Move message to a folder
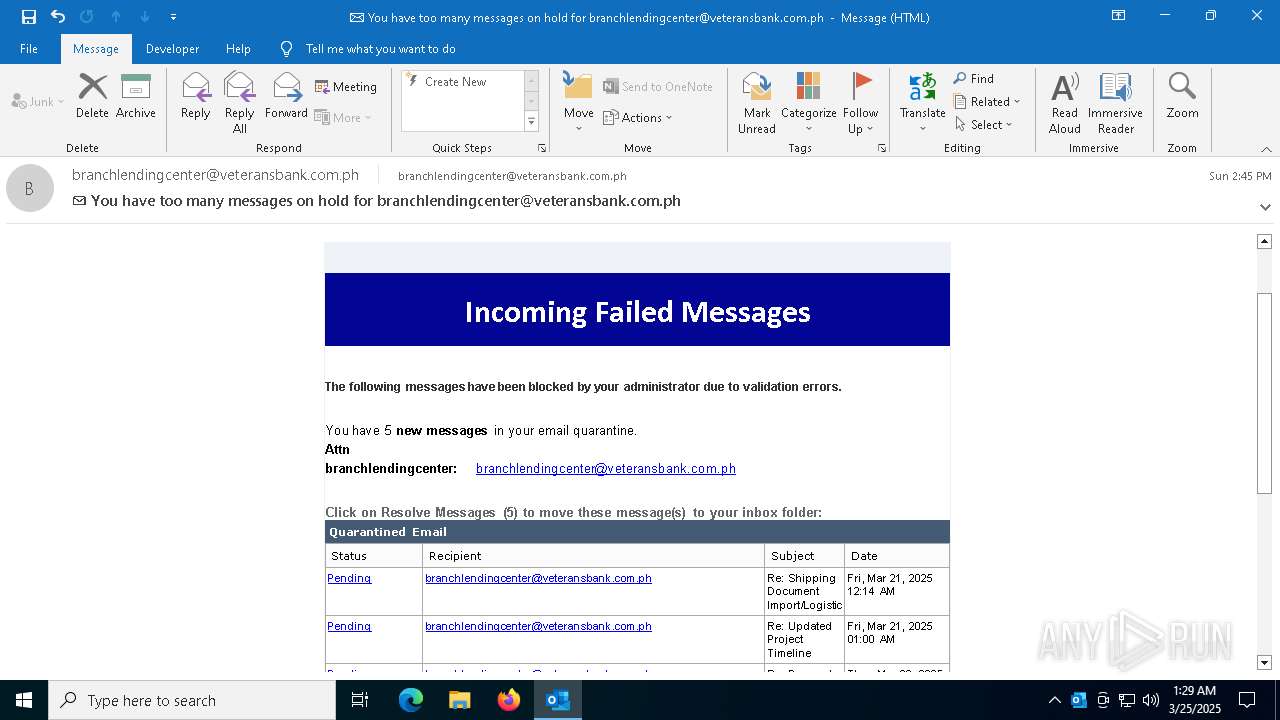This screenshot has height=720, width=1280. pos(579,102)
